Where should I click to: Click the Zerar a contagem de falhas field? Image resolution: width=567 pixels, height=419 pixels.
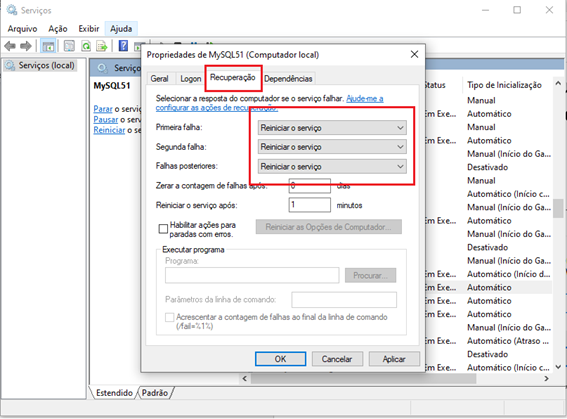pos(310,186)
